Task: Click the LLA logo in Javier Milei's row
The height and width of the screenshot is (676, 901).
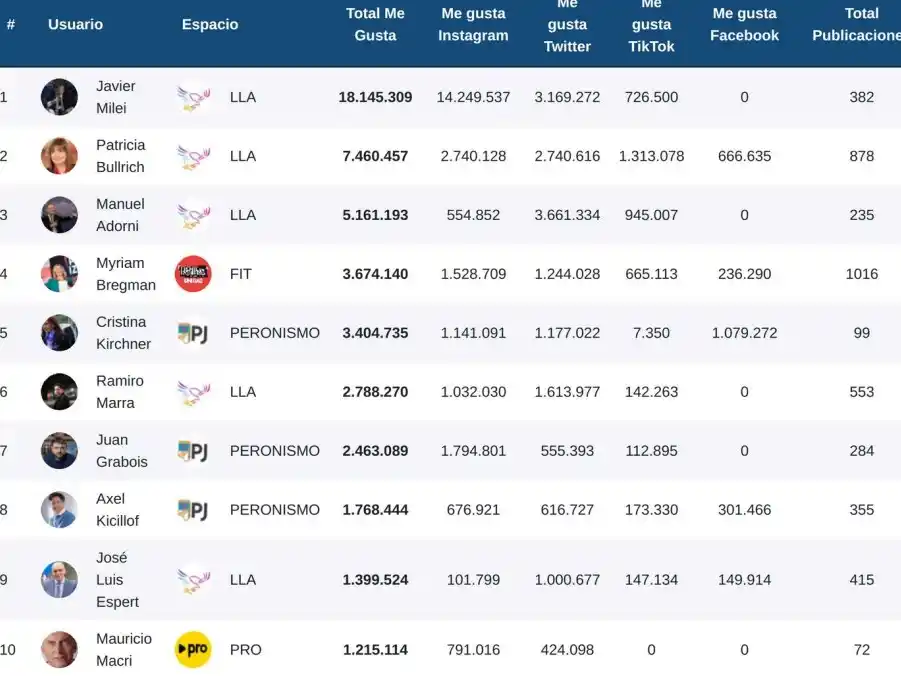Action: pos(193,97)
